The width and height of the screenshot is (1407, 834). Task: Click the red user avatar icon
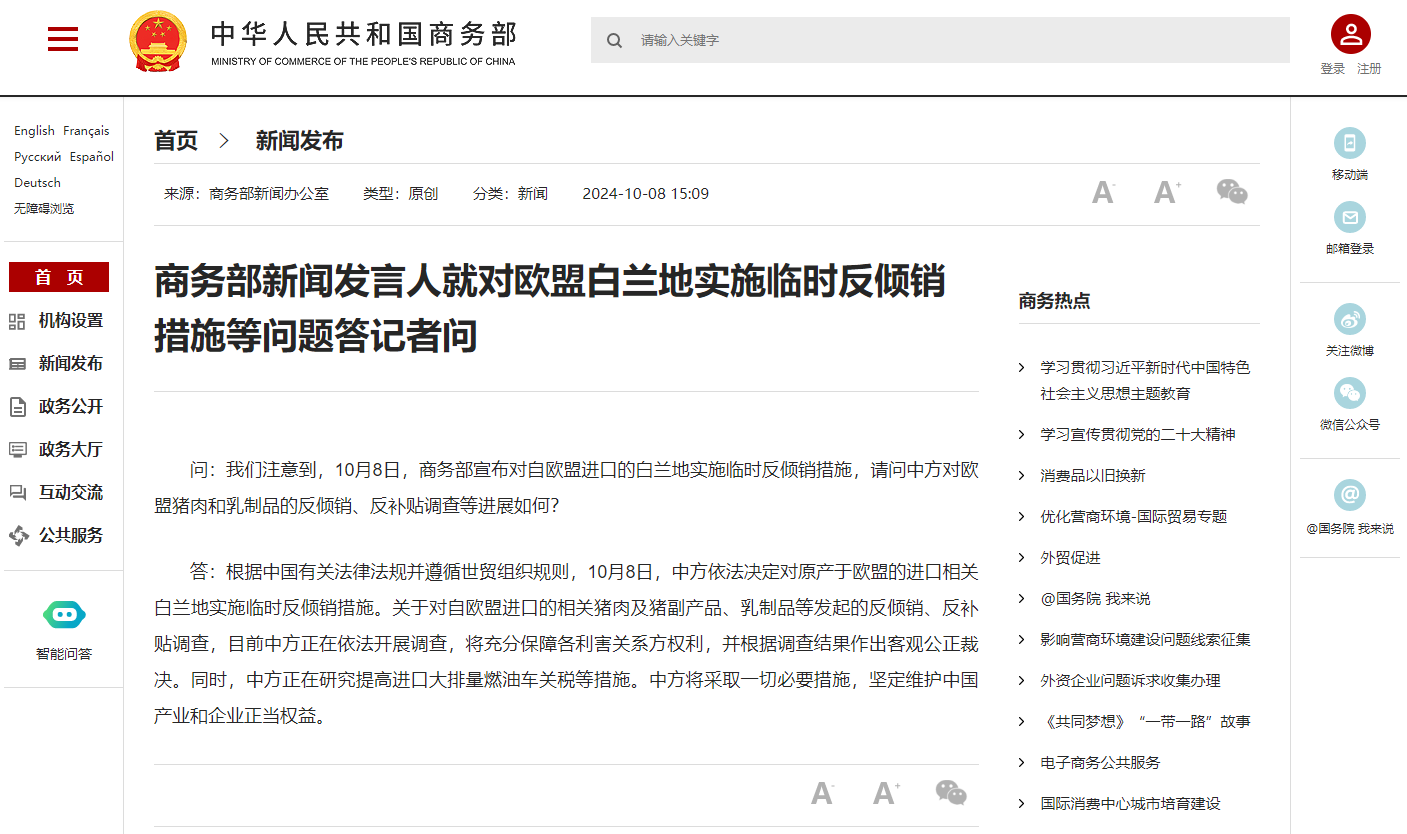1350,35
